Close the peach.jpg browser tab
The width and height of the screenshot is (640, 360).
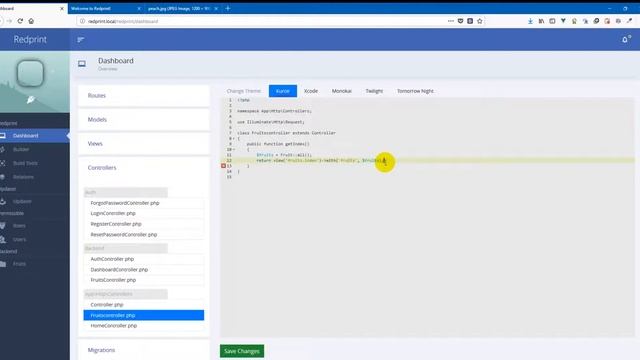tap(216, 9)
